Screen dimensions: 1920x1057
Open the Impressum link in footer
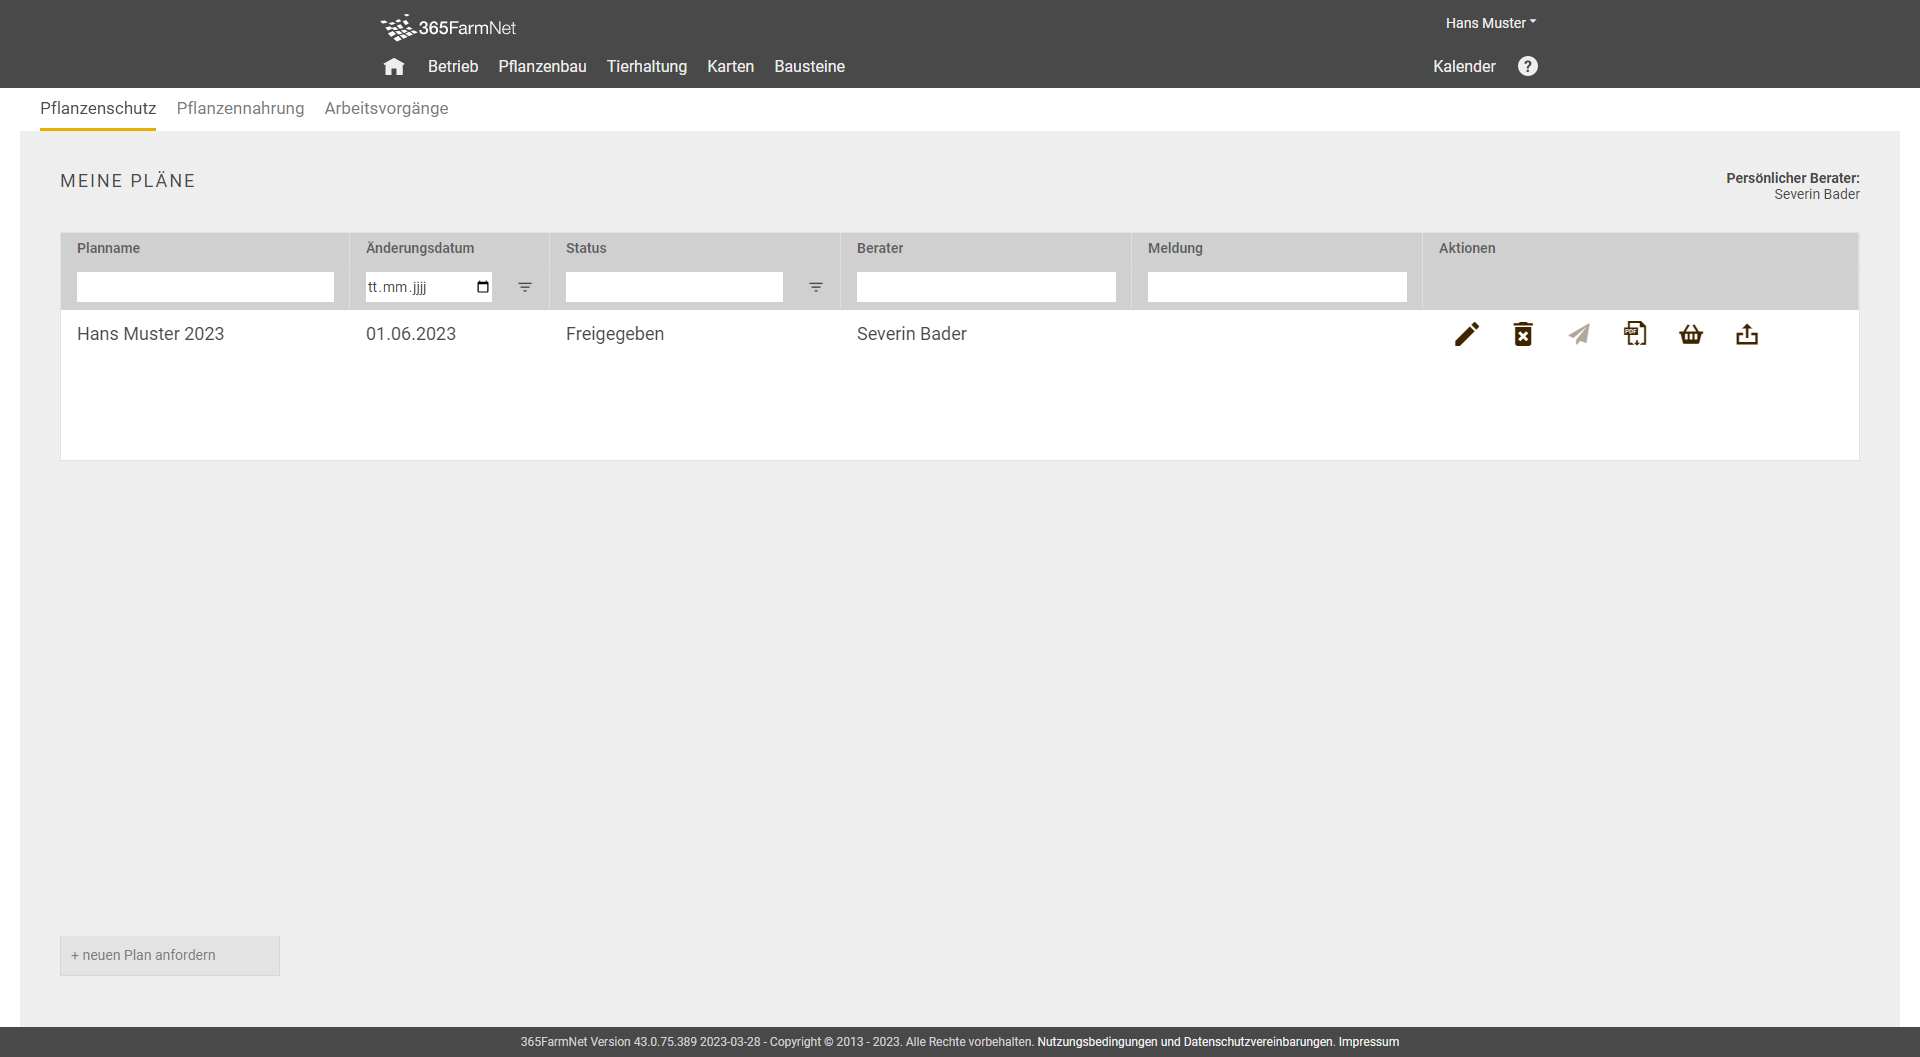(1368, 1042)
